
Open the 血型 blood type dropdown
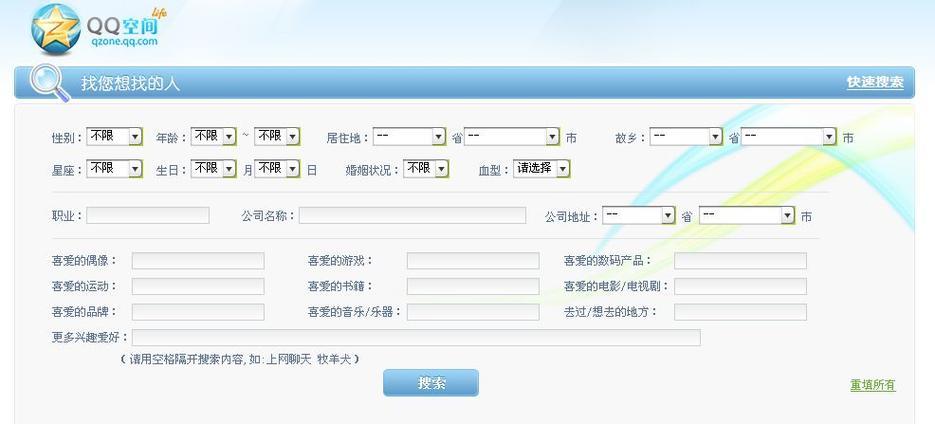[541, 169]
